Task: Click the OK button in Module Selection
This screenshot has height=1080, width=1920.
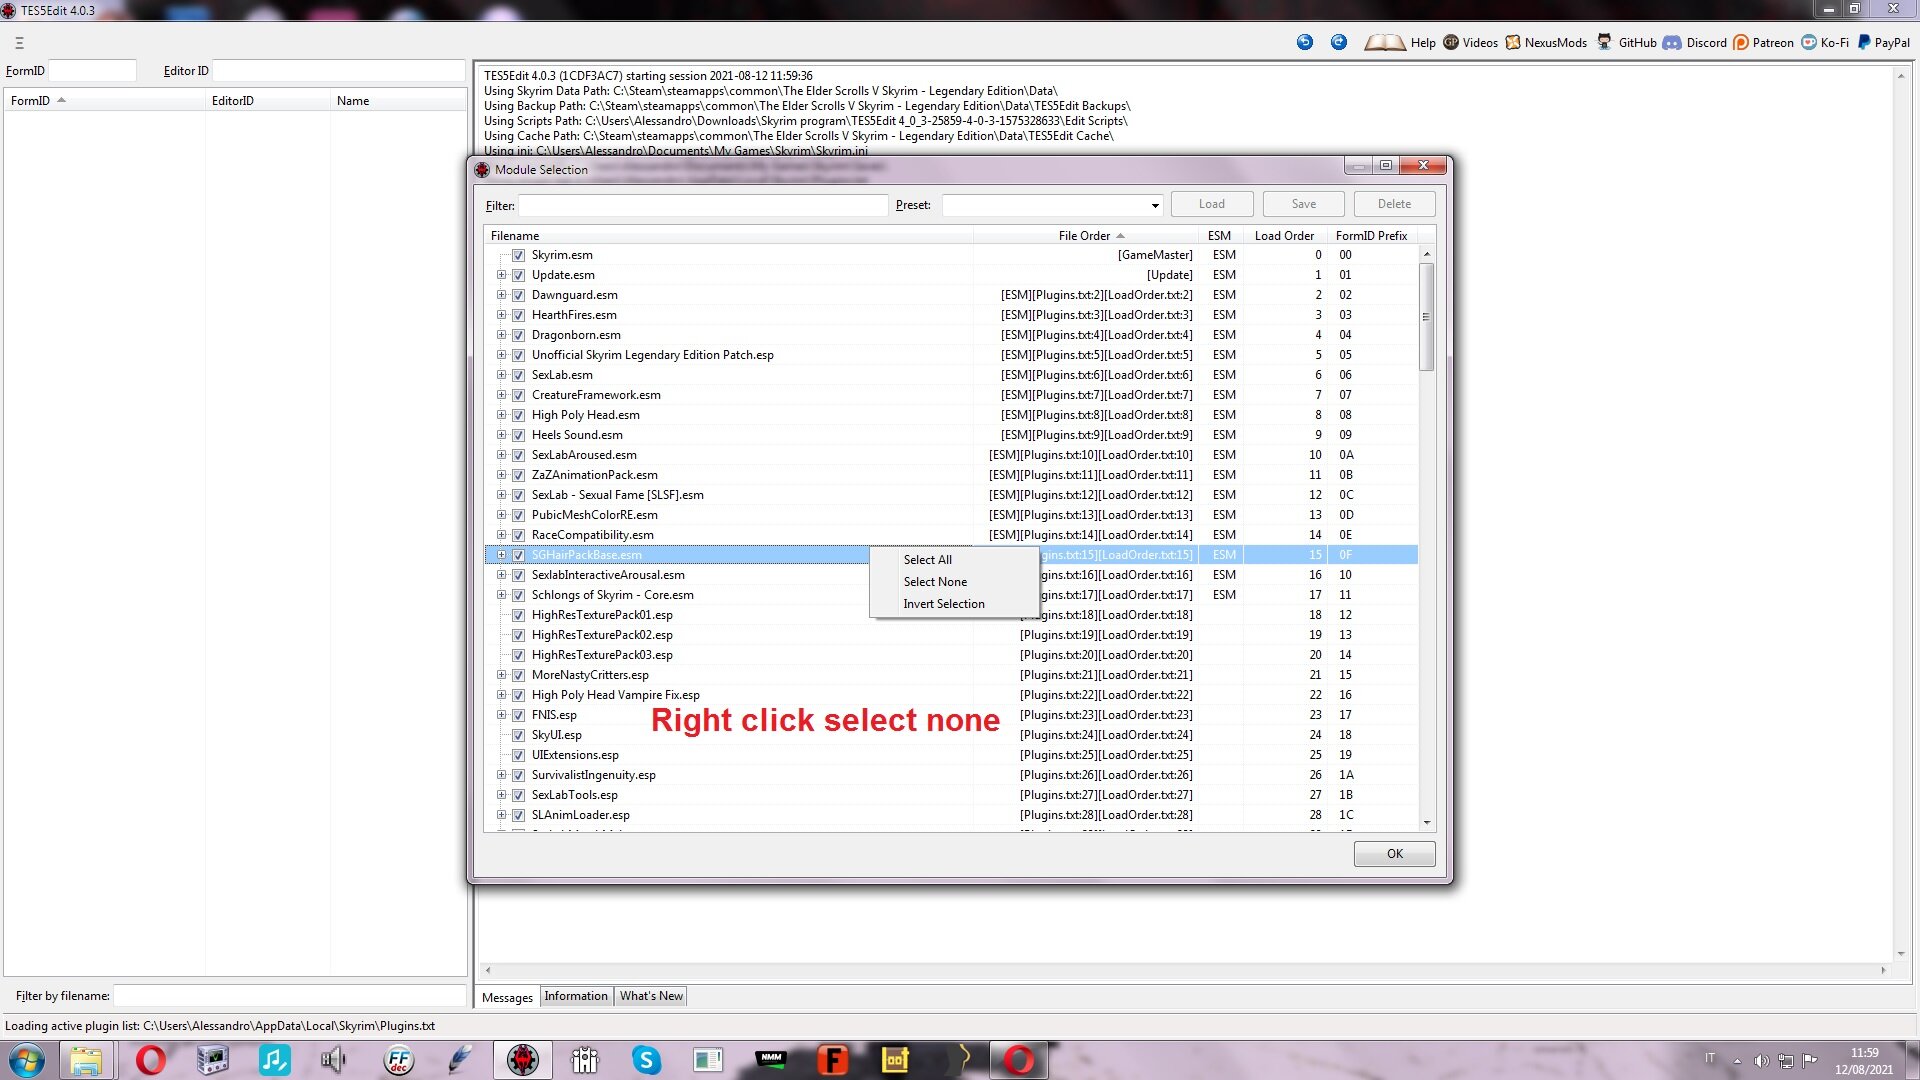Action: click(x=1394, y=854)
